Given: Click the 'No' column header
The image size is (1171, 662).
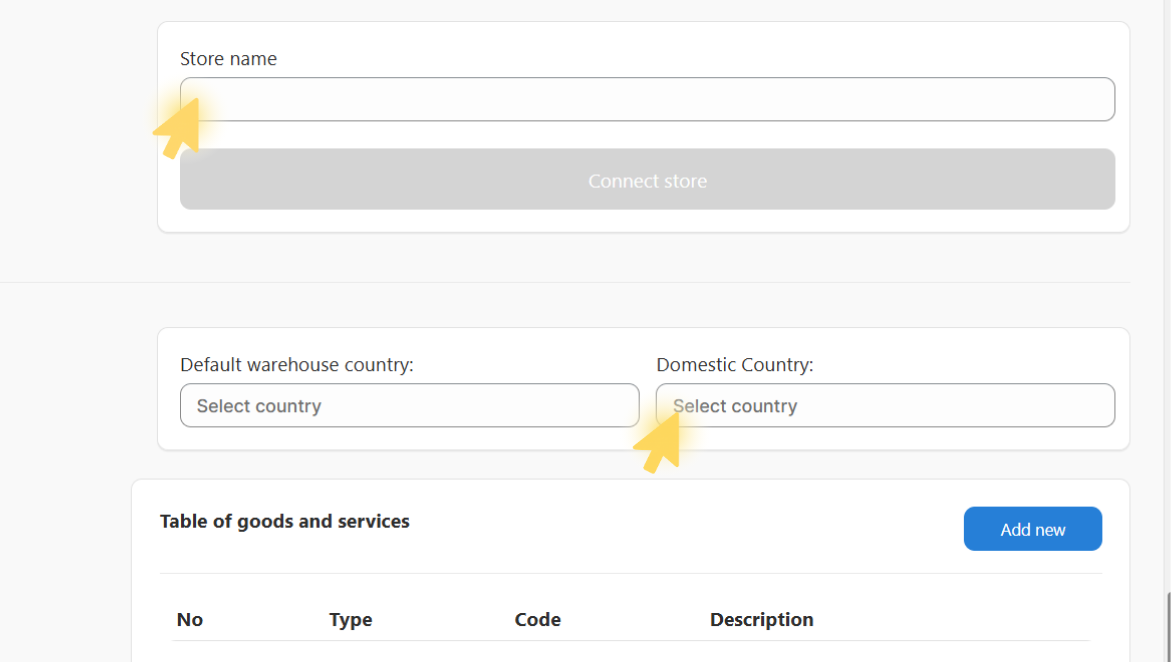Looking at the screenshot, I should pyautogui.click(x=189, y=619).
